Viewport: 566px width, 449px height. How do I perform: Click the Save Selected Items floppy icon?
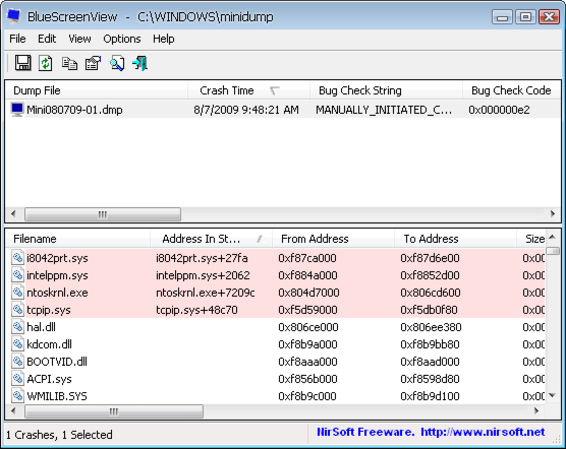click(x=23, y=64)
